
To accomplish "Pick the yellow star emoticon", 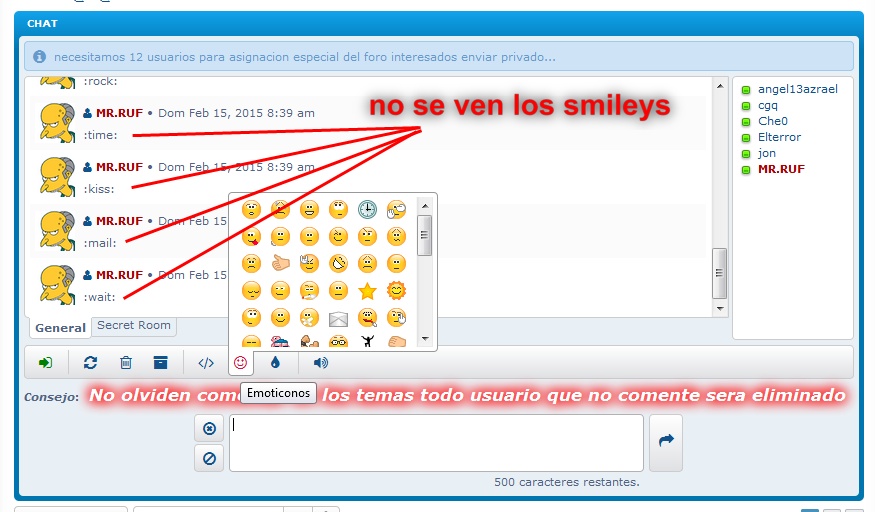I will pos(367,291).
